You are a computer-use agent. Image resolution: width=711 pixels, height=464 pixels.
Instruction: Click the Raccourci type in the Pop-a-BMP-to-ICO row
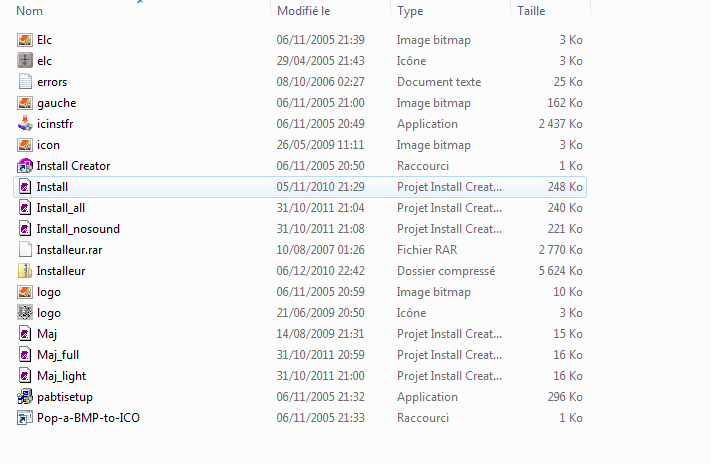click(x=423, y=418)
